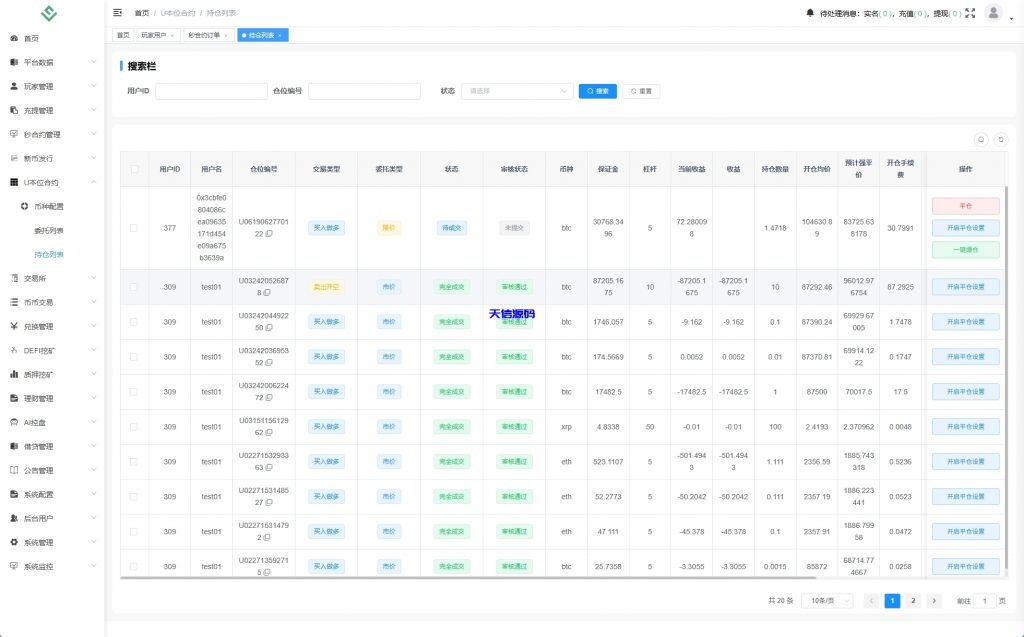
Task: Check the row with position U0324203695352
Action: (x=134, y=357)
